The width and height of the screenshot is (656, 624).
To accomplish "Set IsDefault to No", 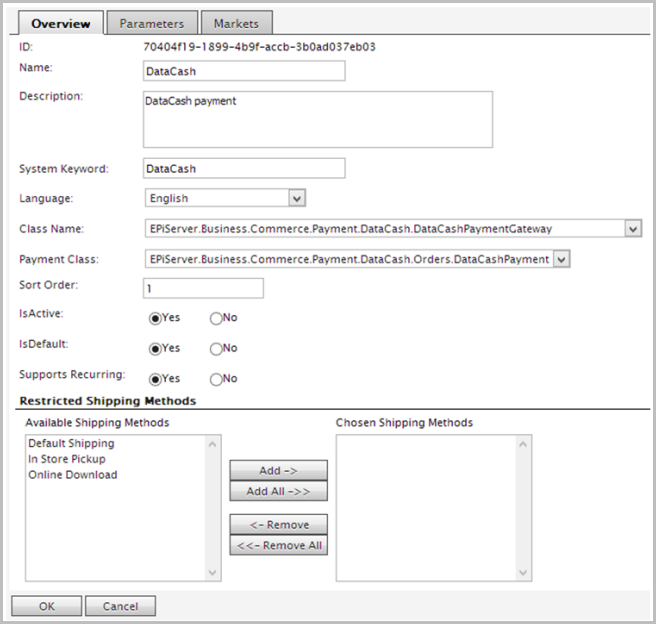I will (x=216, y=349).
